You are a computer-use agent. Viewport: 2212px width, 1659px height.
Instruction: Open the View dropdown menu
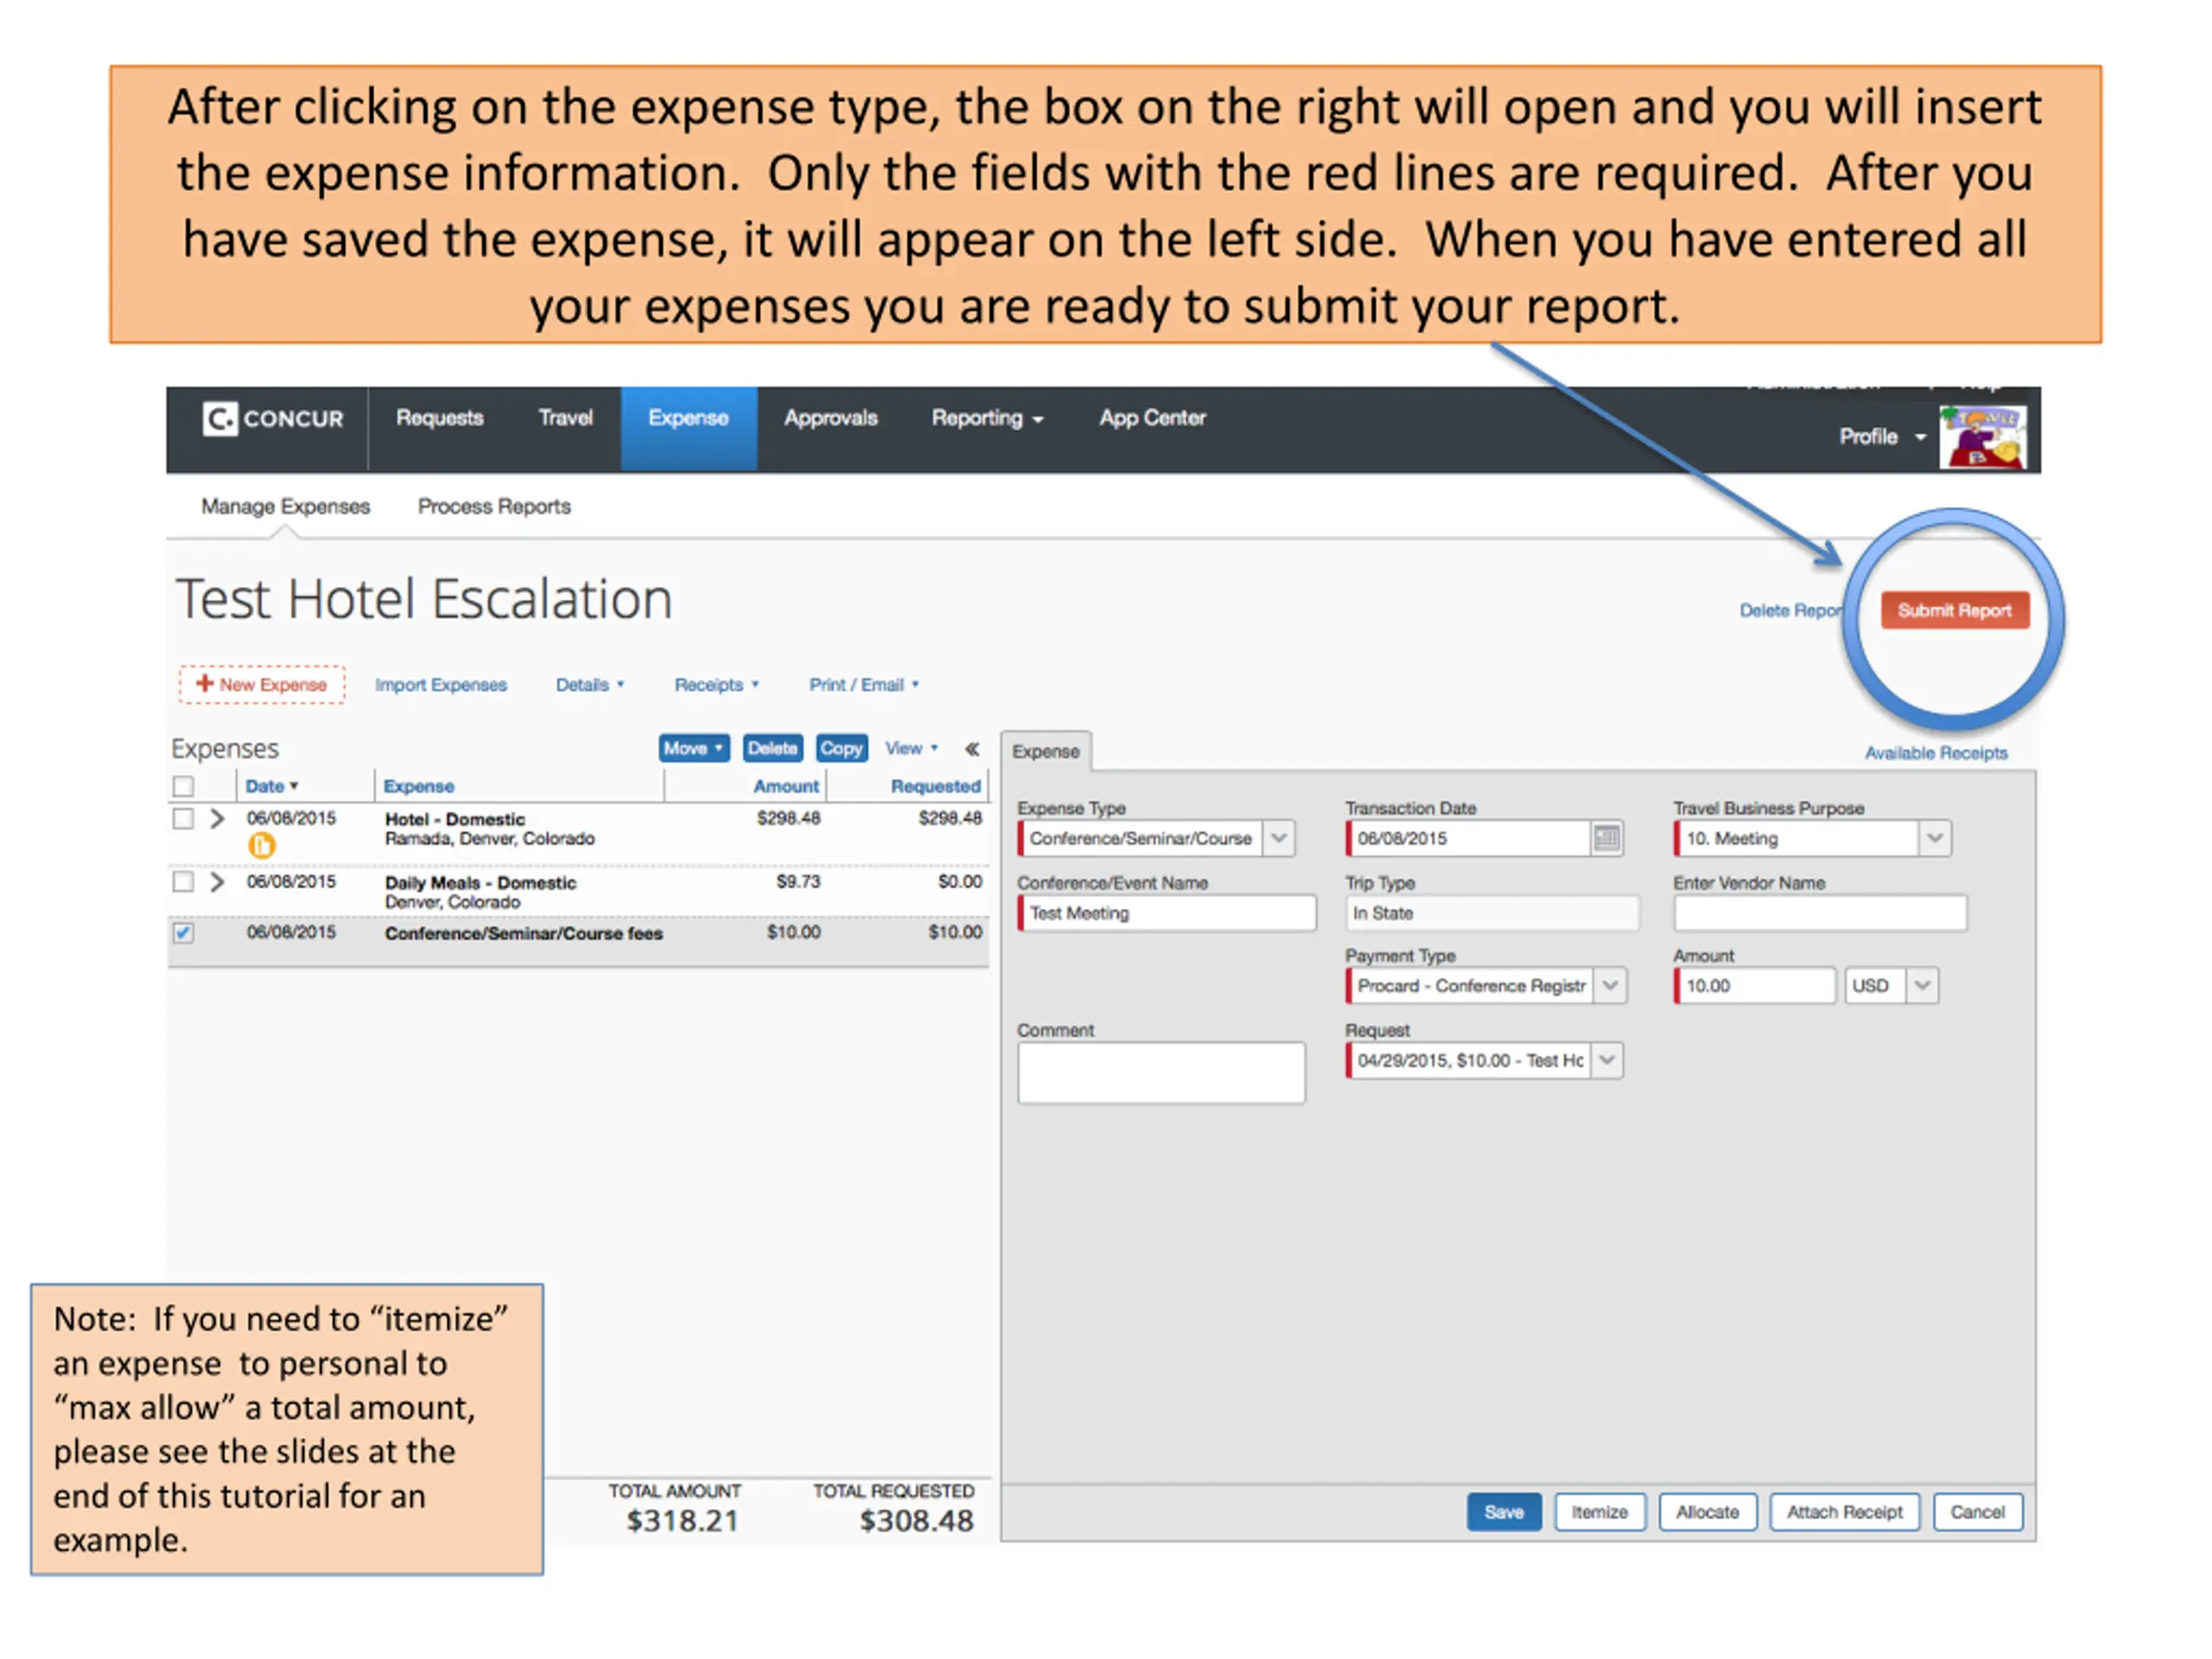pos(911,748)
